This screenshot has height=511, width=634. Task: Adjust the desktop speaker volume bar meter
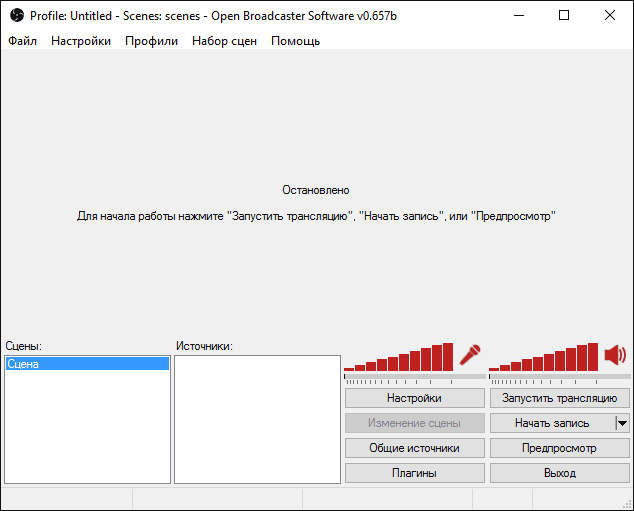point(543,357)
